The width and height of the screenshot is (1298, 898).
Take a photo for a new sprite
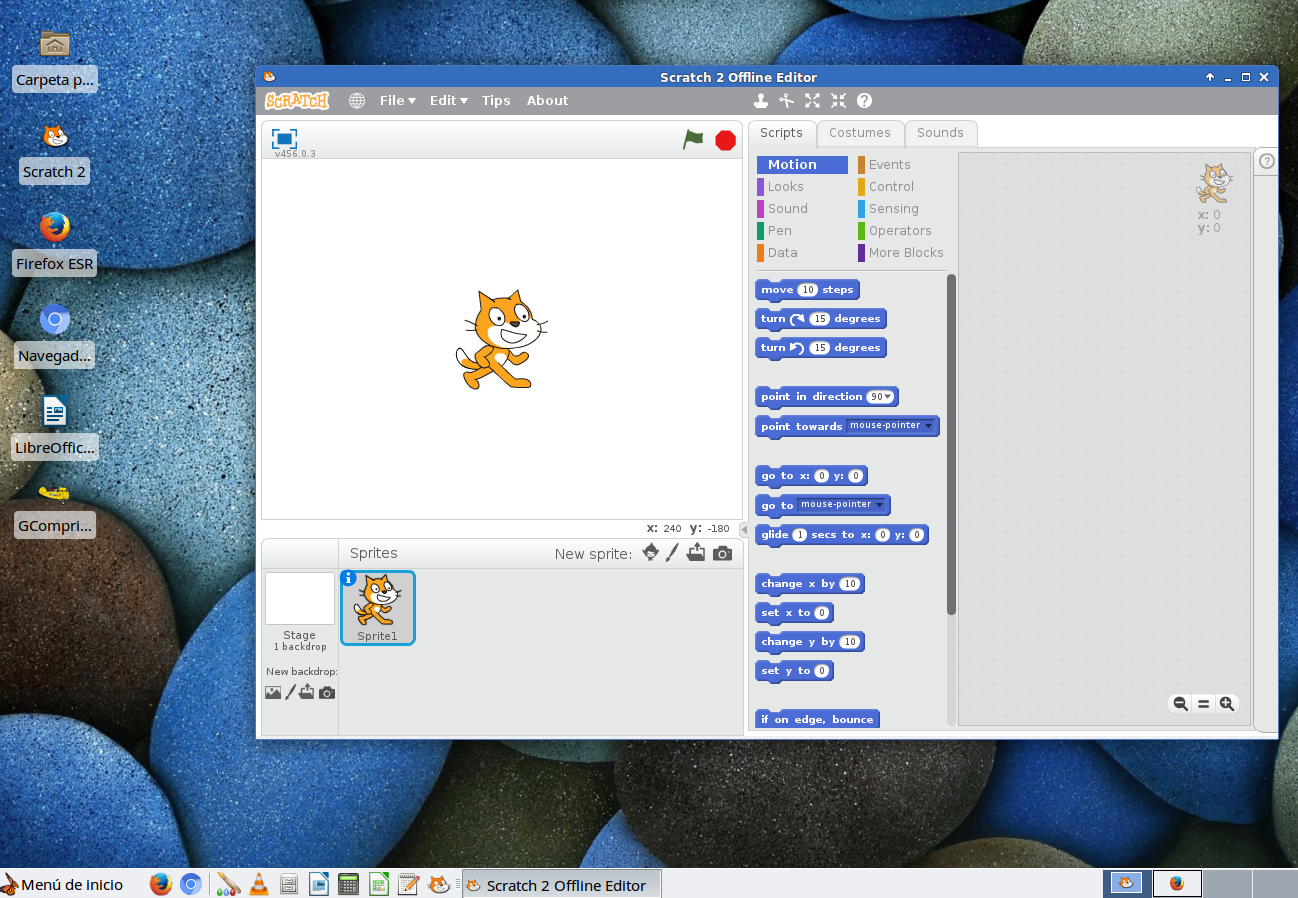click(x=722, y=552)
